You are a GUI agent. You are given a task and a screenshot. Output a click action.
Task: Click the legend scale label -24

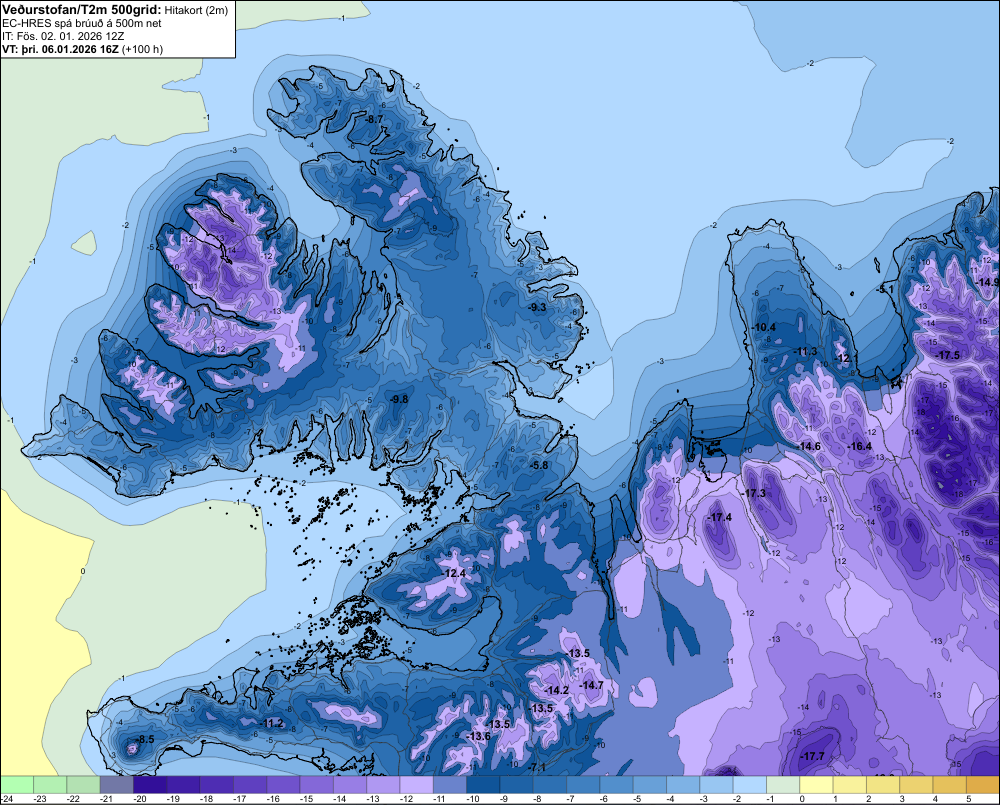(6, 799)
